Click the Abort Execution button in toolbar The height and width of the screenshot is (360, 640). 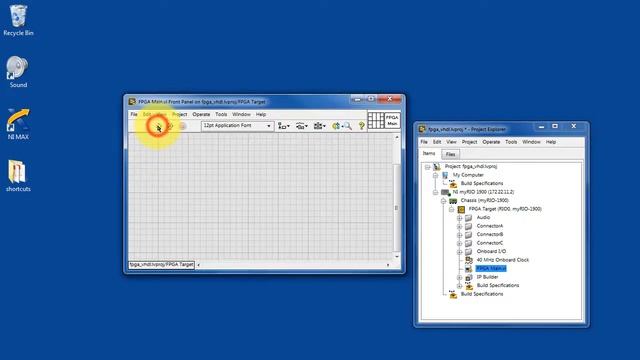pos(182,127)
